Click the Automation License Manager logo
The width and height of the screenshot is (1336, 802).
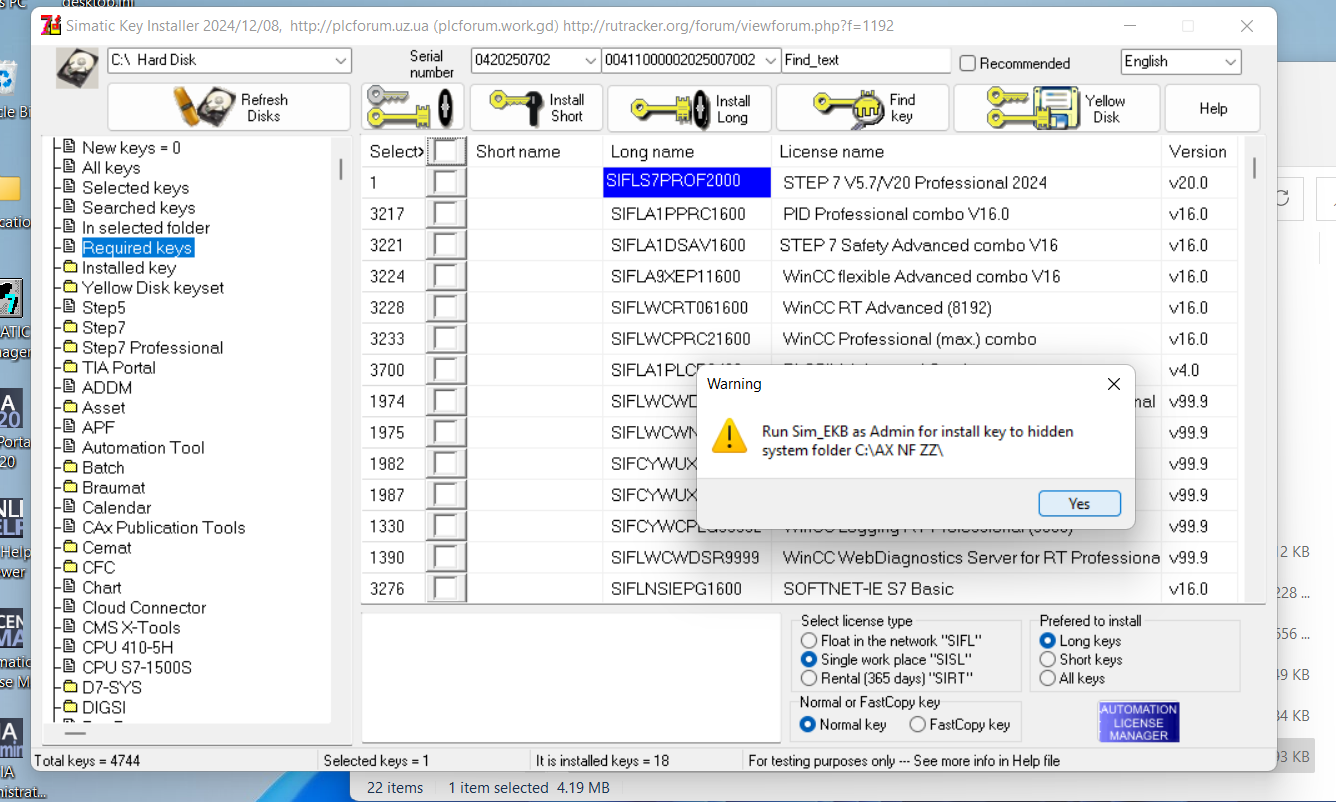[x=1139, y=722]
